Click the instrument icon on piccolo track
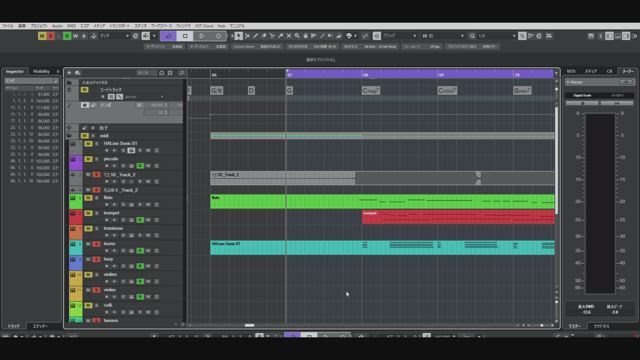The height and width of the screenshot is (360, 640). click(x=73, y=159)
